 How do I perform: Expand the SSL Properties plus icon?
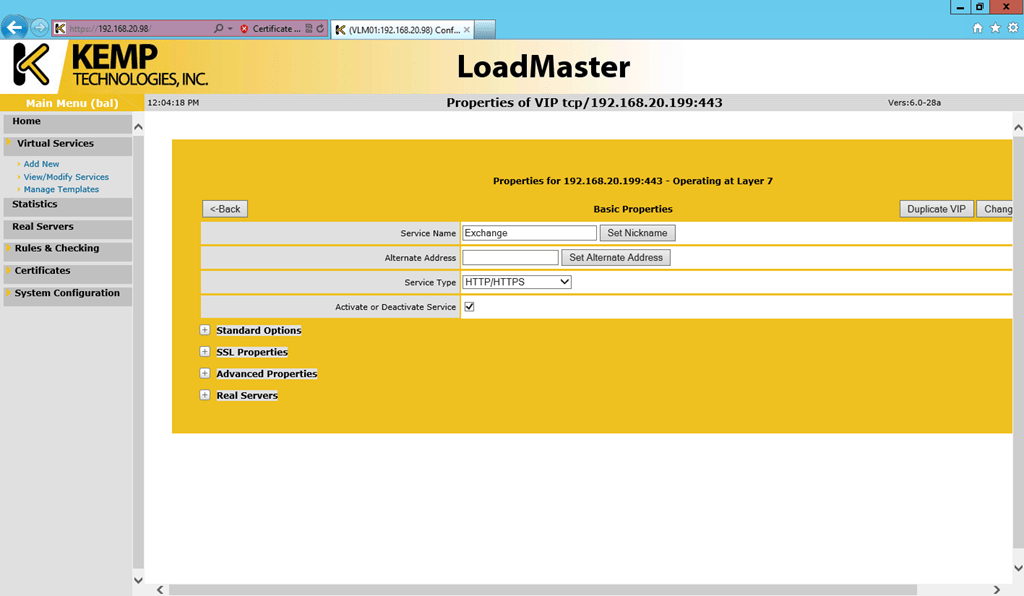204,352
